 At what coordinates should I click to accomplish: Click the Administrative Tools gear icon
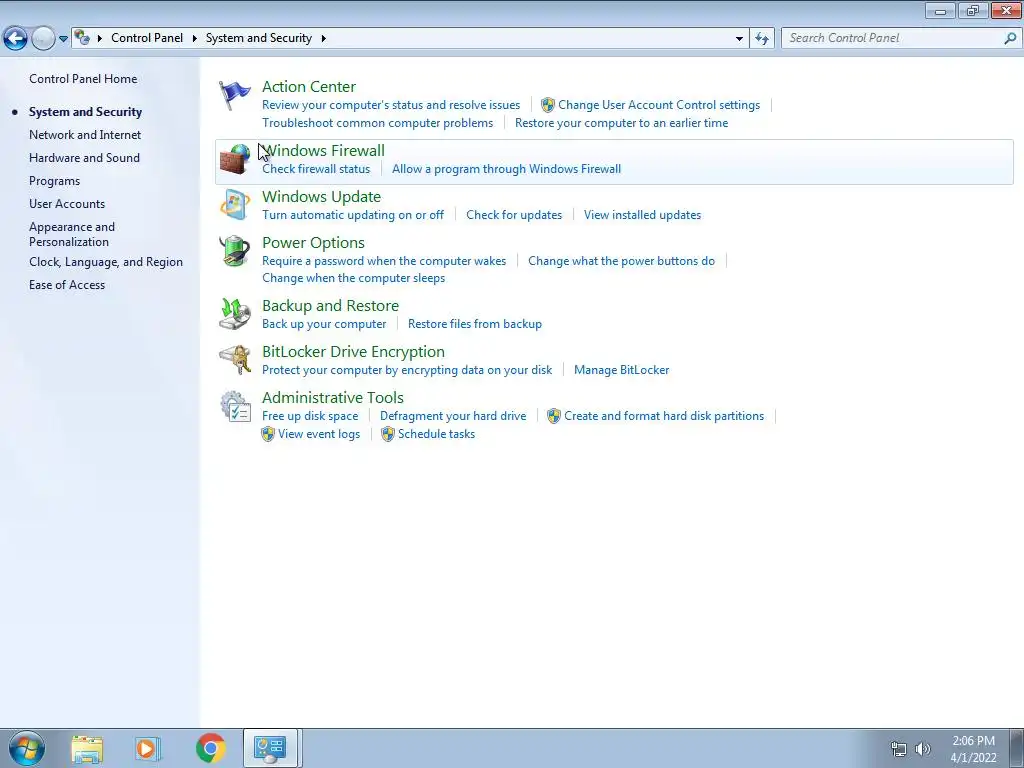235,406
